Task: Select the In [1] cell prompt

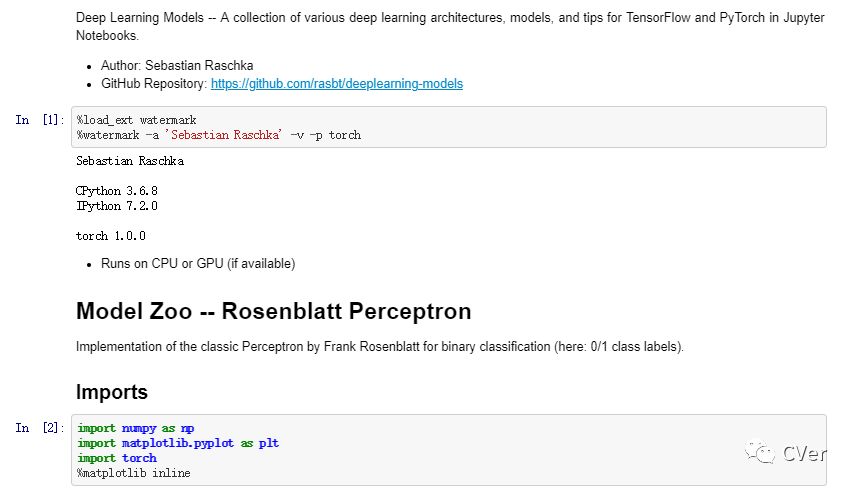Action: (x=40, y=120)
